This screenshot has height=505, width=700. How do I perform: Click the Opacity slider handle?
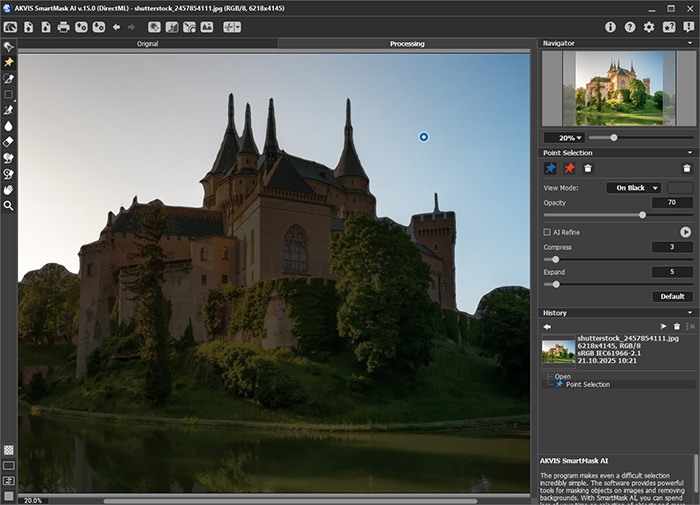click(642, 214)
